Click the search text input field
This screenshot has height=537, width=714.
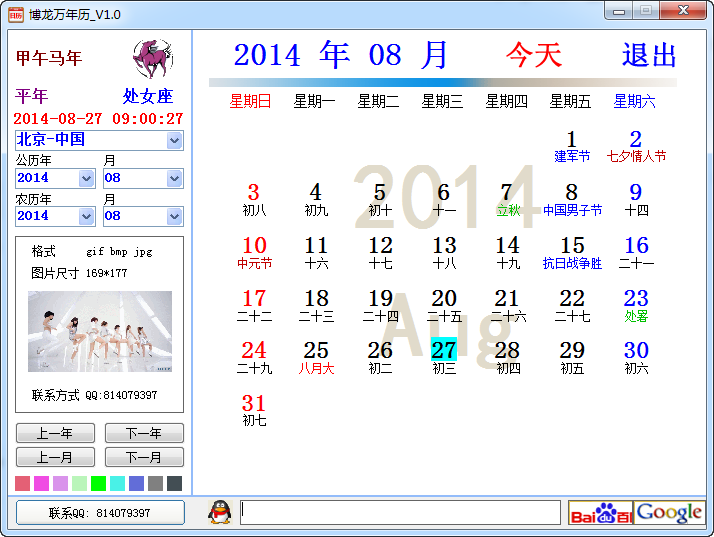click(x=400, y=513)
